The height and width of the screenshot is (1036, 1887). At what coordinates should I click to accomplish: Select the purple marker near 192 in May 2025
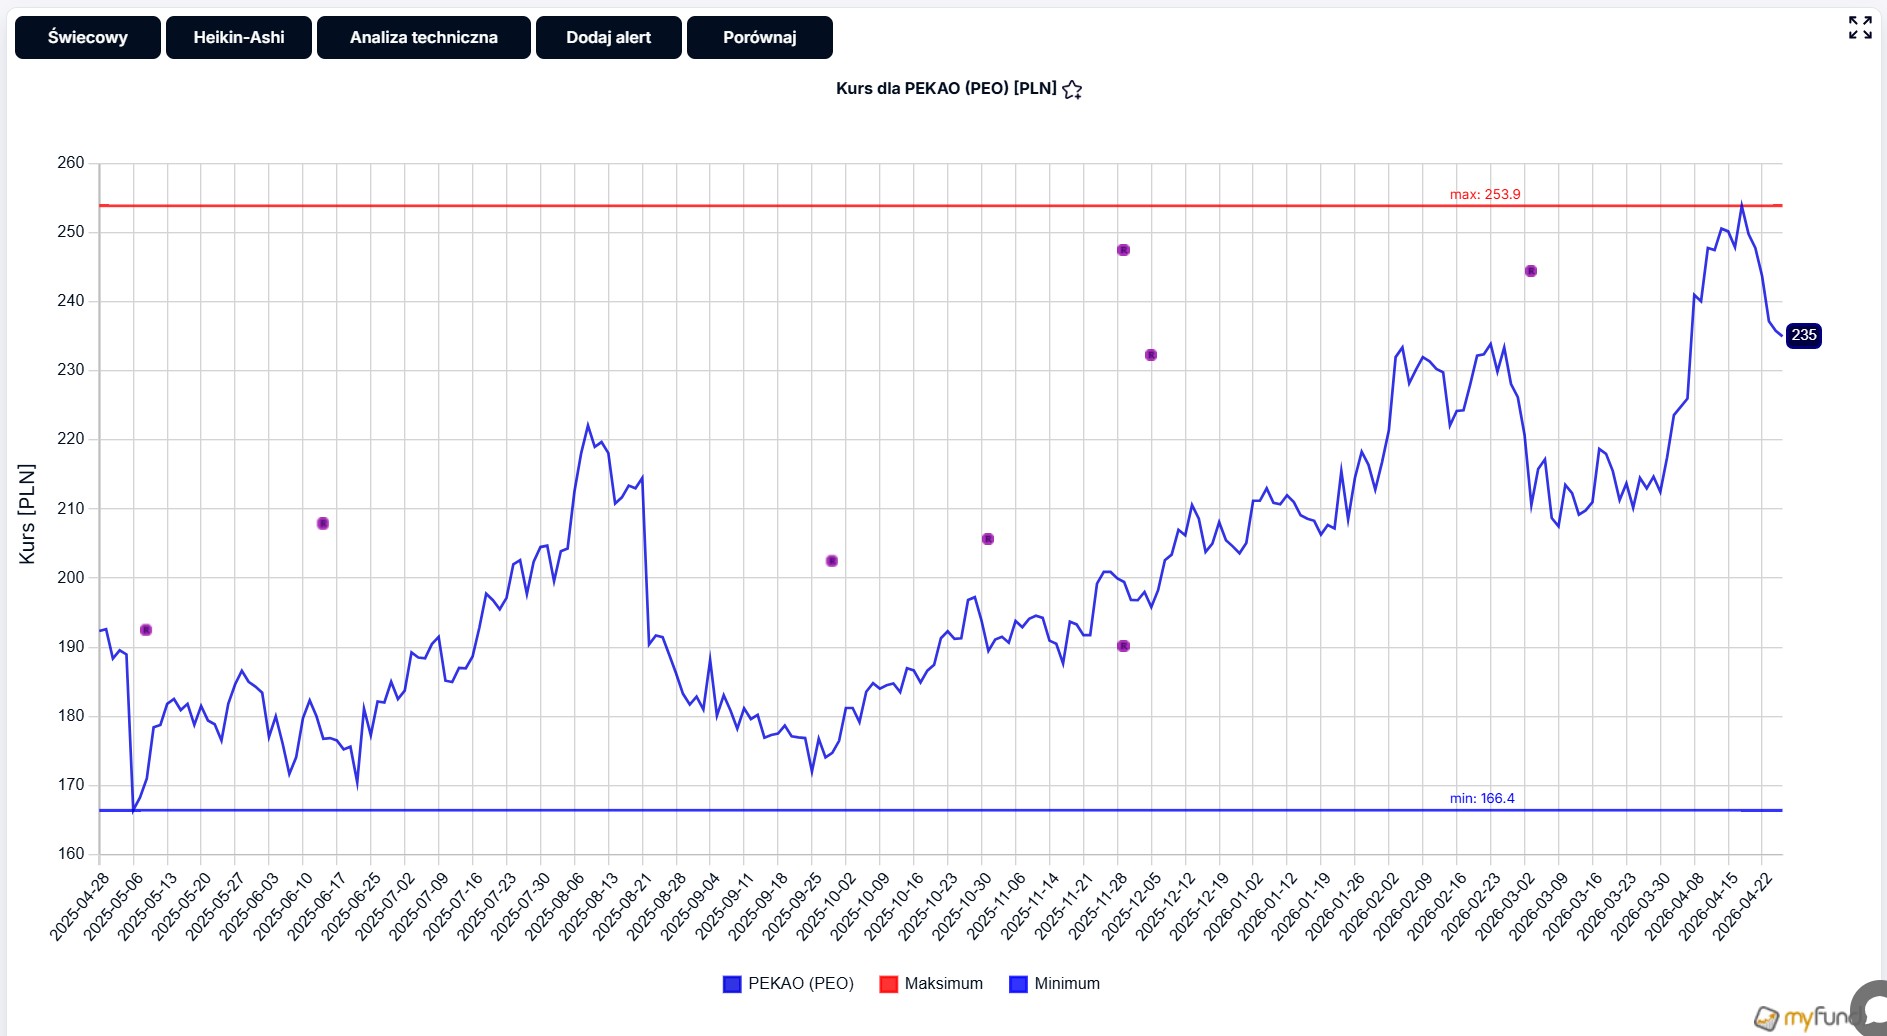coord(146,630)
